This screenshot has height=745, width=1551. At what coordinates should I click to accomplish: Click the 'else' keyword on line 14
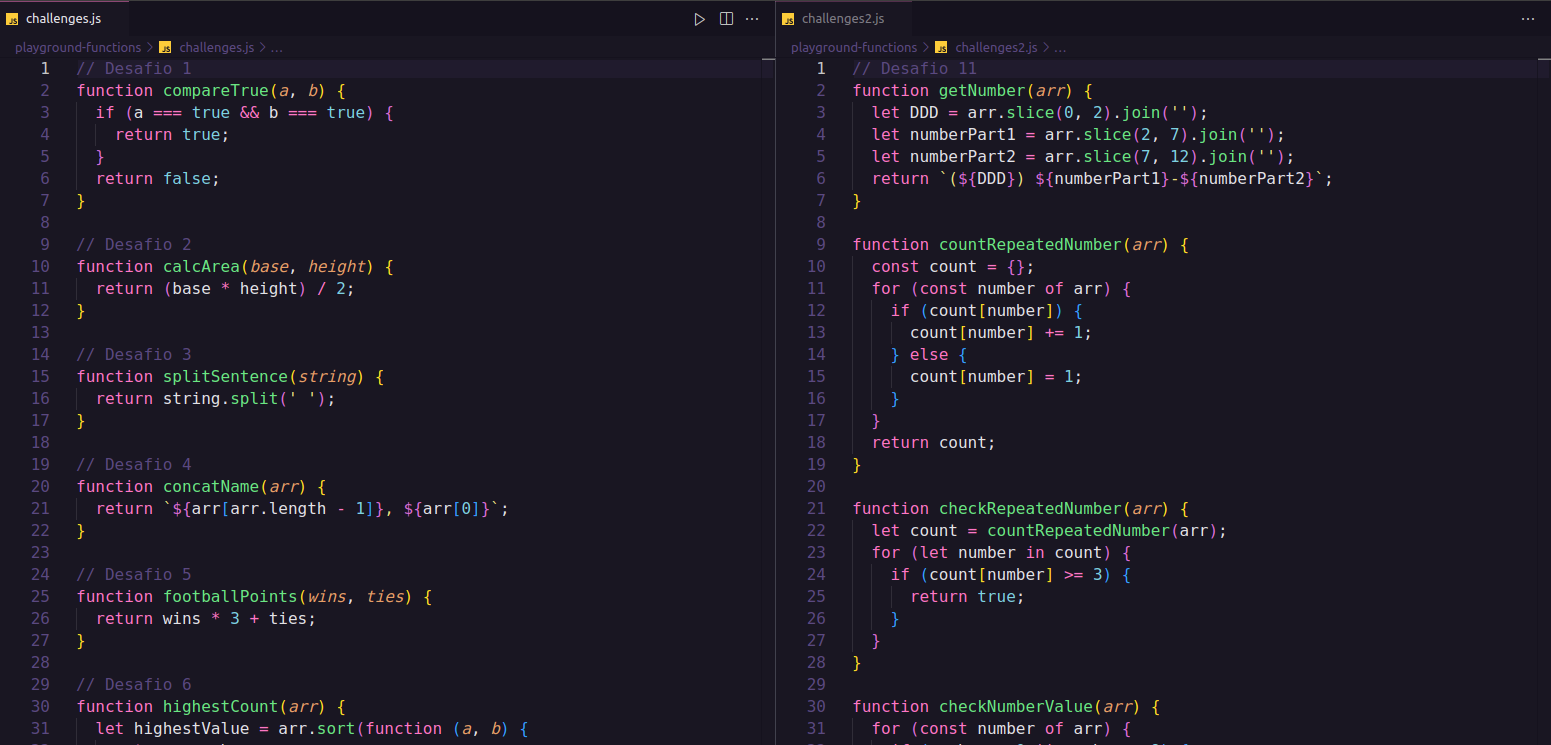(929, 354)
